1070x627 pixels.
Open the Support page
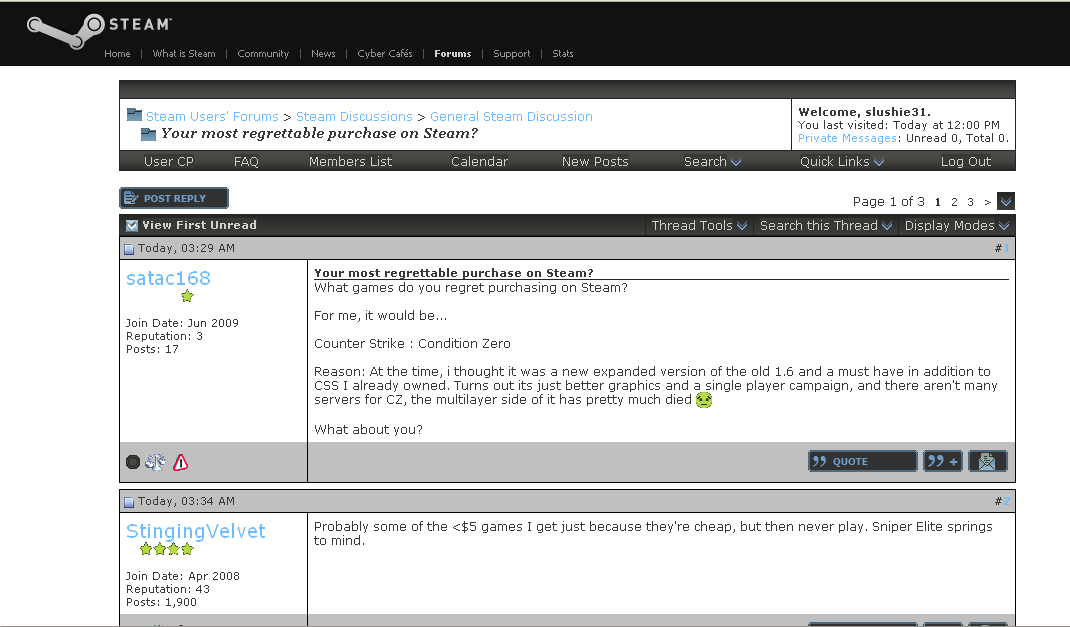[x=511, y=53]
